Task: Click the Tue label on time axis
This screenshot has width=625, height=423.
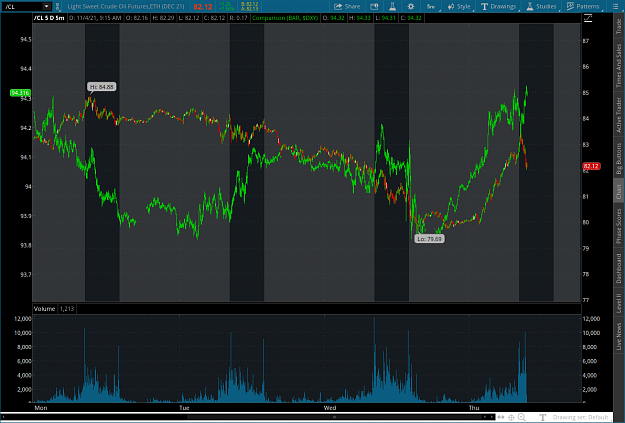Action: [184, 408]
